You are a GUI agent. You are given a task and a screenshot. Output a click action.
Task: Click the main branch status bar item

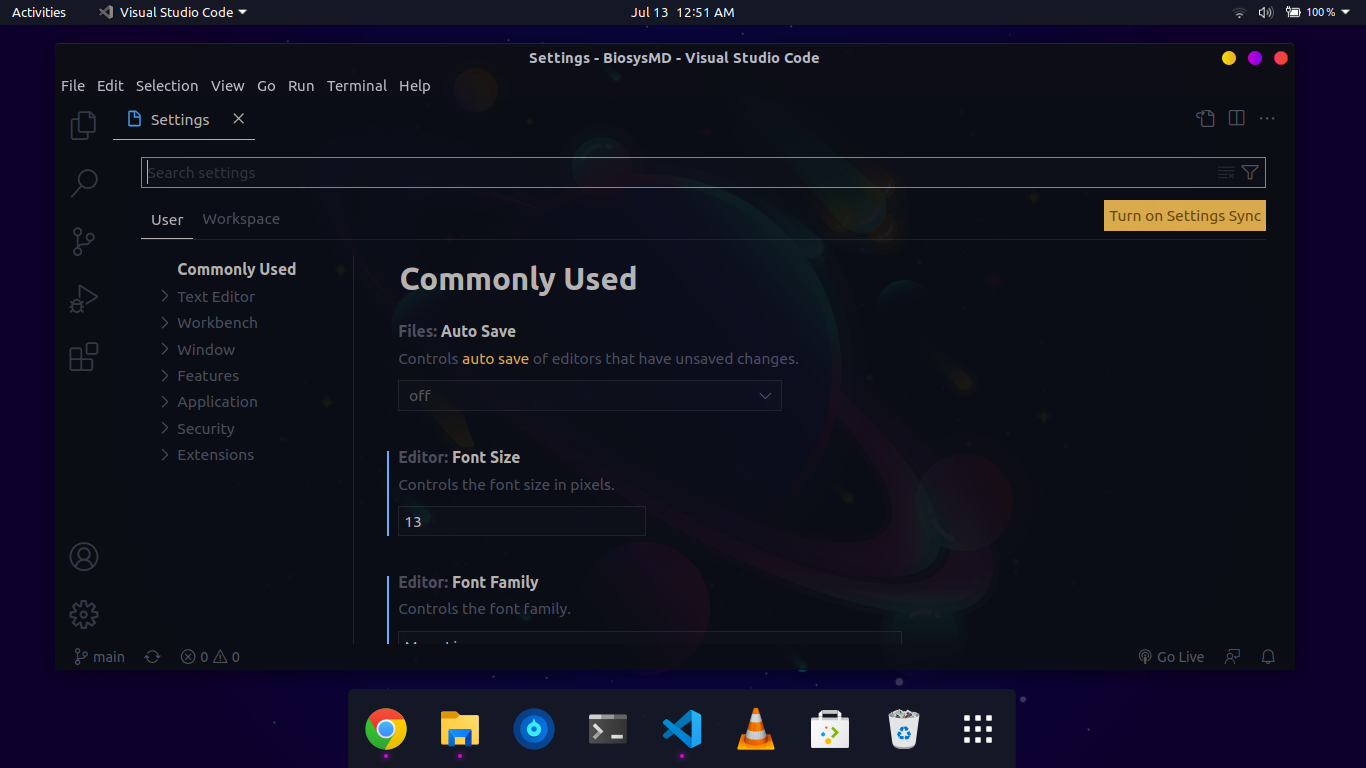pyautogui.click(x=99, y=657)
